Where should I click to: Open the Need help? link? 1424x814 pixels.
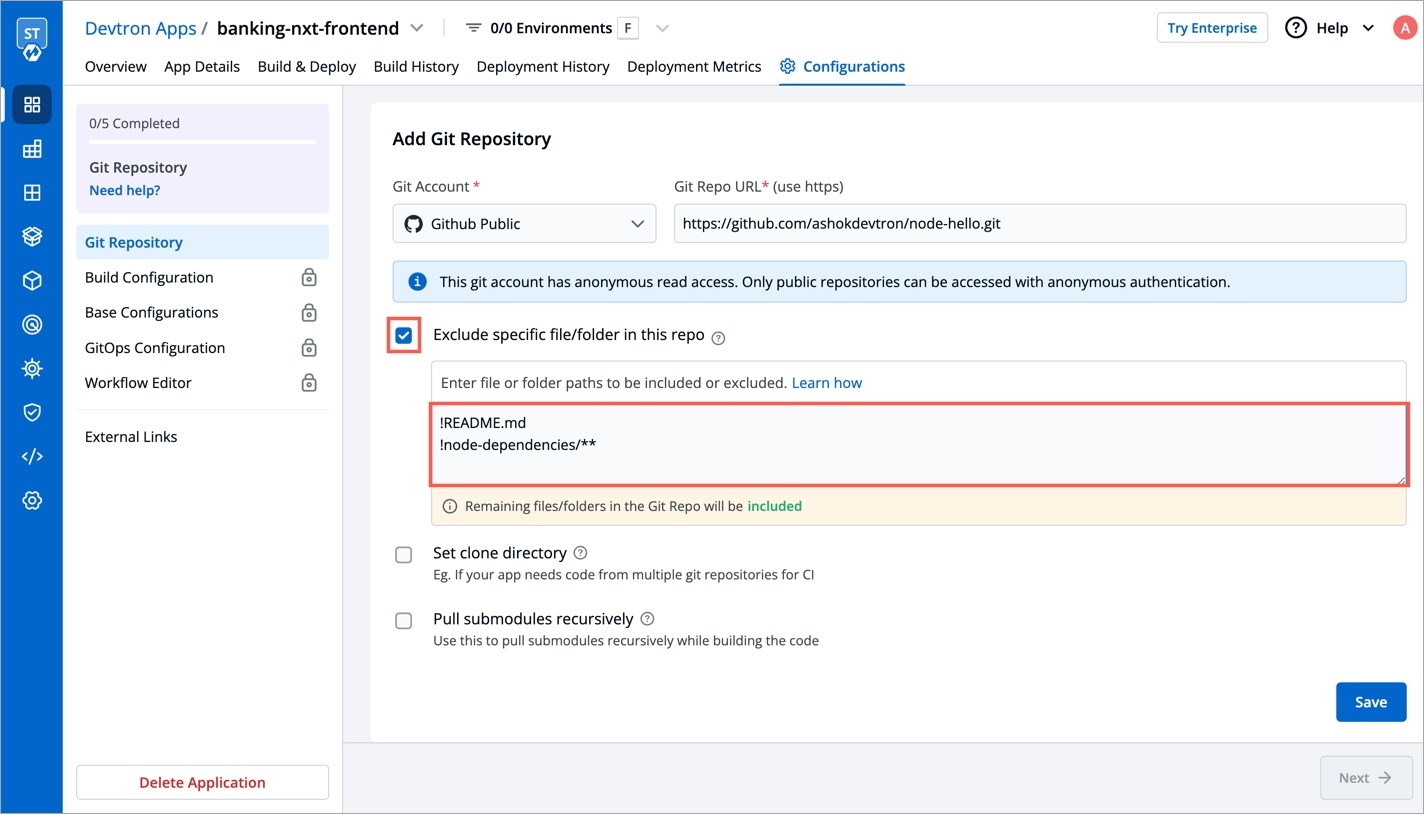[x=125, y=190]
